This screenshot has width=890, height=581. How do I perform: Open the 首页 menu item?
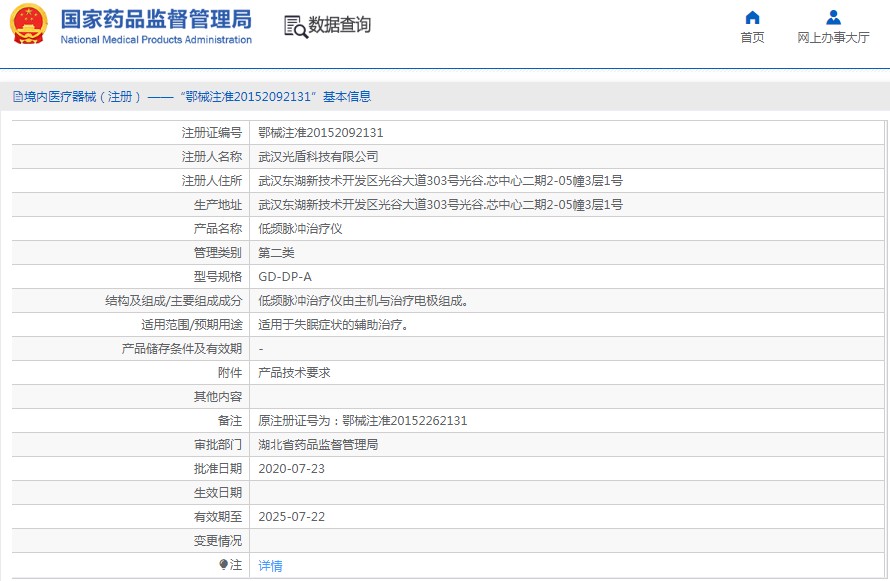(x=752, y=38)
